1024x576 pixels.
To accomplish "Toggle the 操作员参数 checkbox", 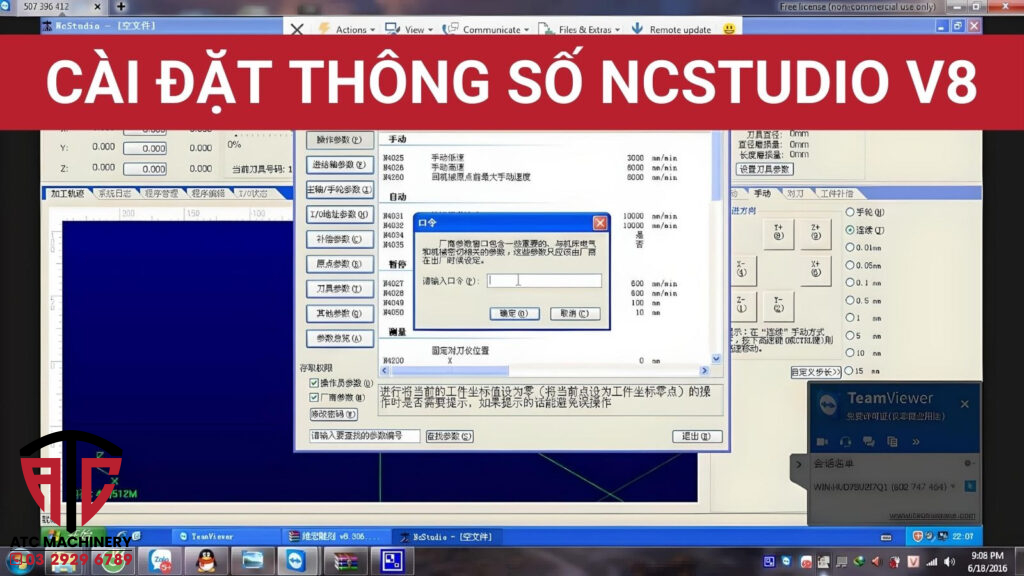I will tap(315, 382).
